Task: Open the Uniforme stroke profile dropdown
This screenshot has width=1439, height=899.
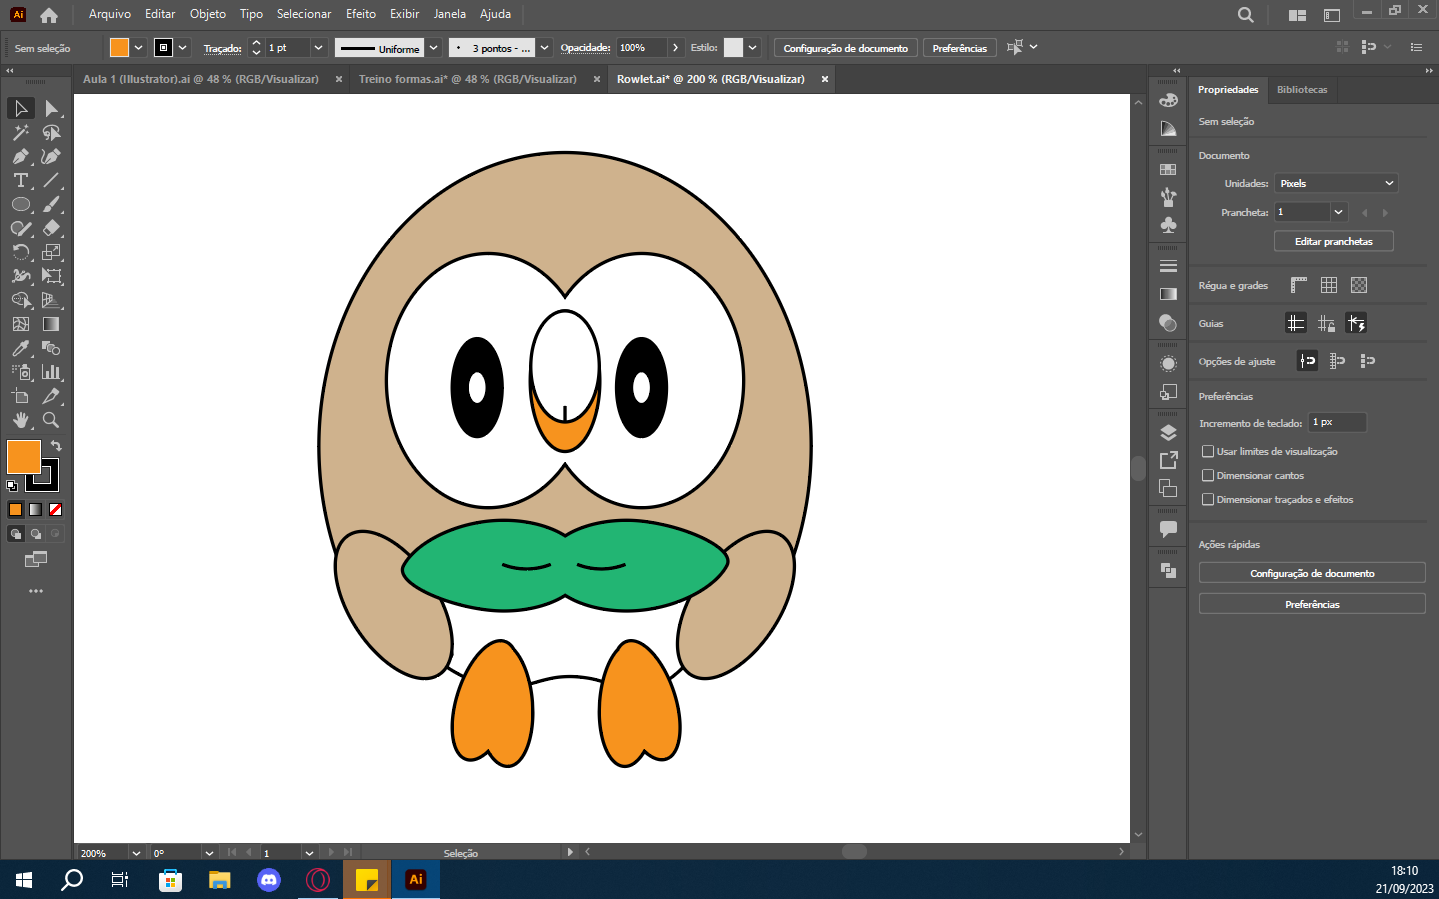Action: click(433, 47)
